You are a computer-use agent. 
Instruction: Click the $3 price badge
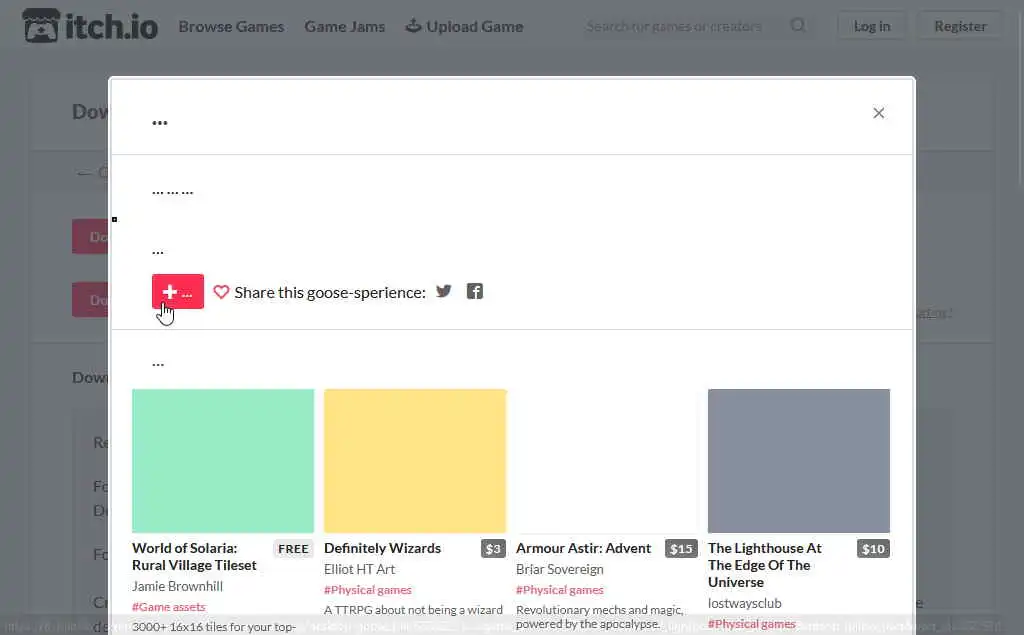[x=493, y=549]
